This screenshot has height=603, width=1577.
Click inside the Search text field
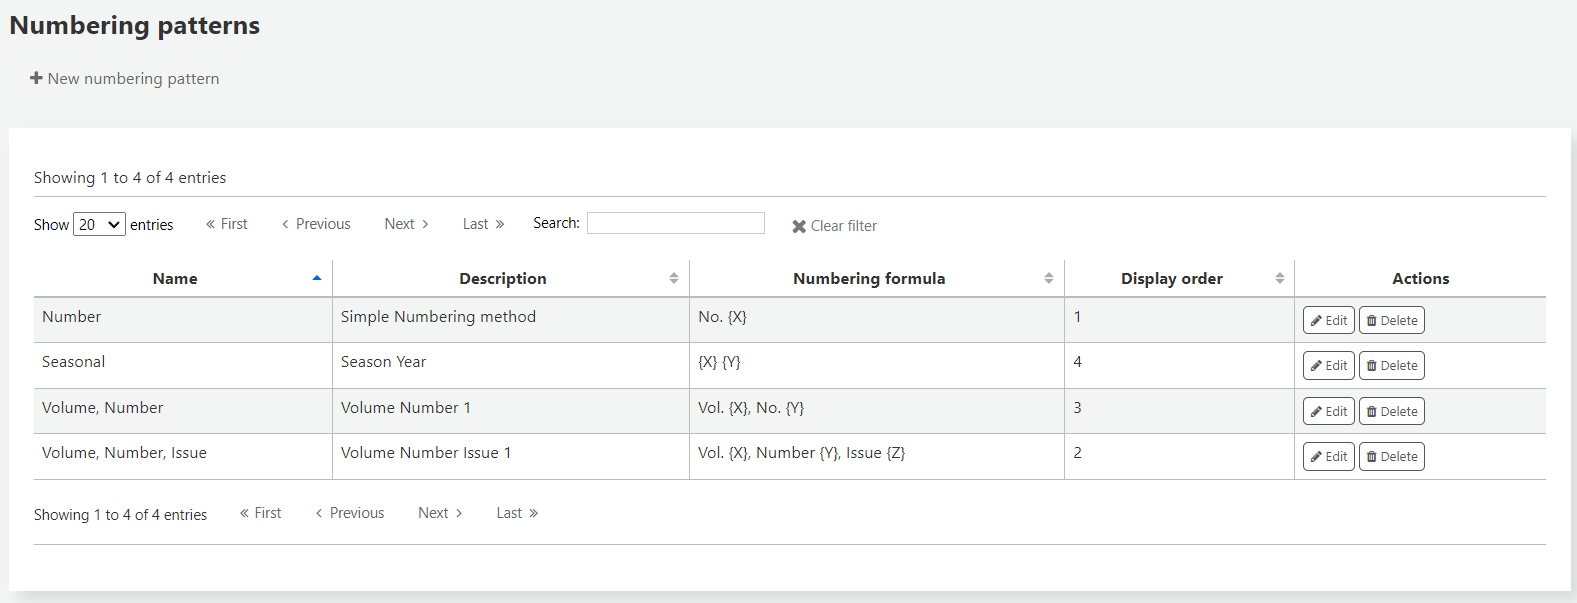tap(675, 223)
